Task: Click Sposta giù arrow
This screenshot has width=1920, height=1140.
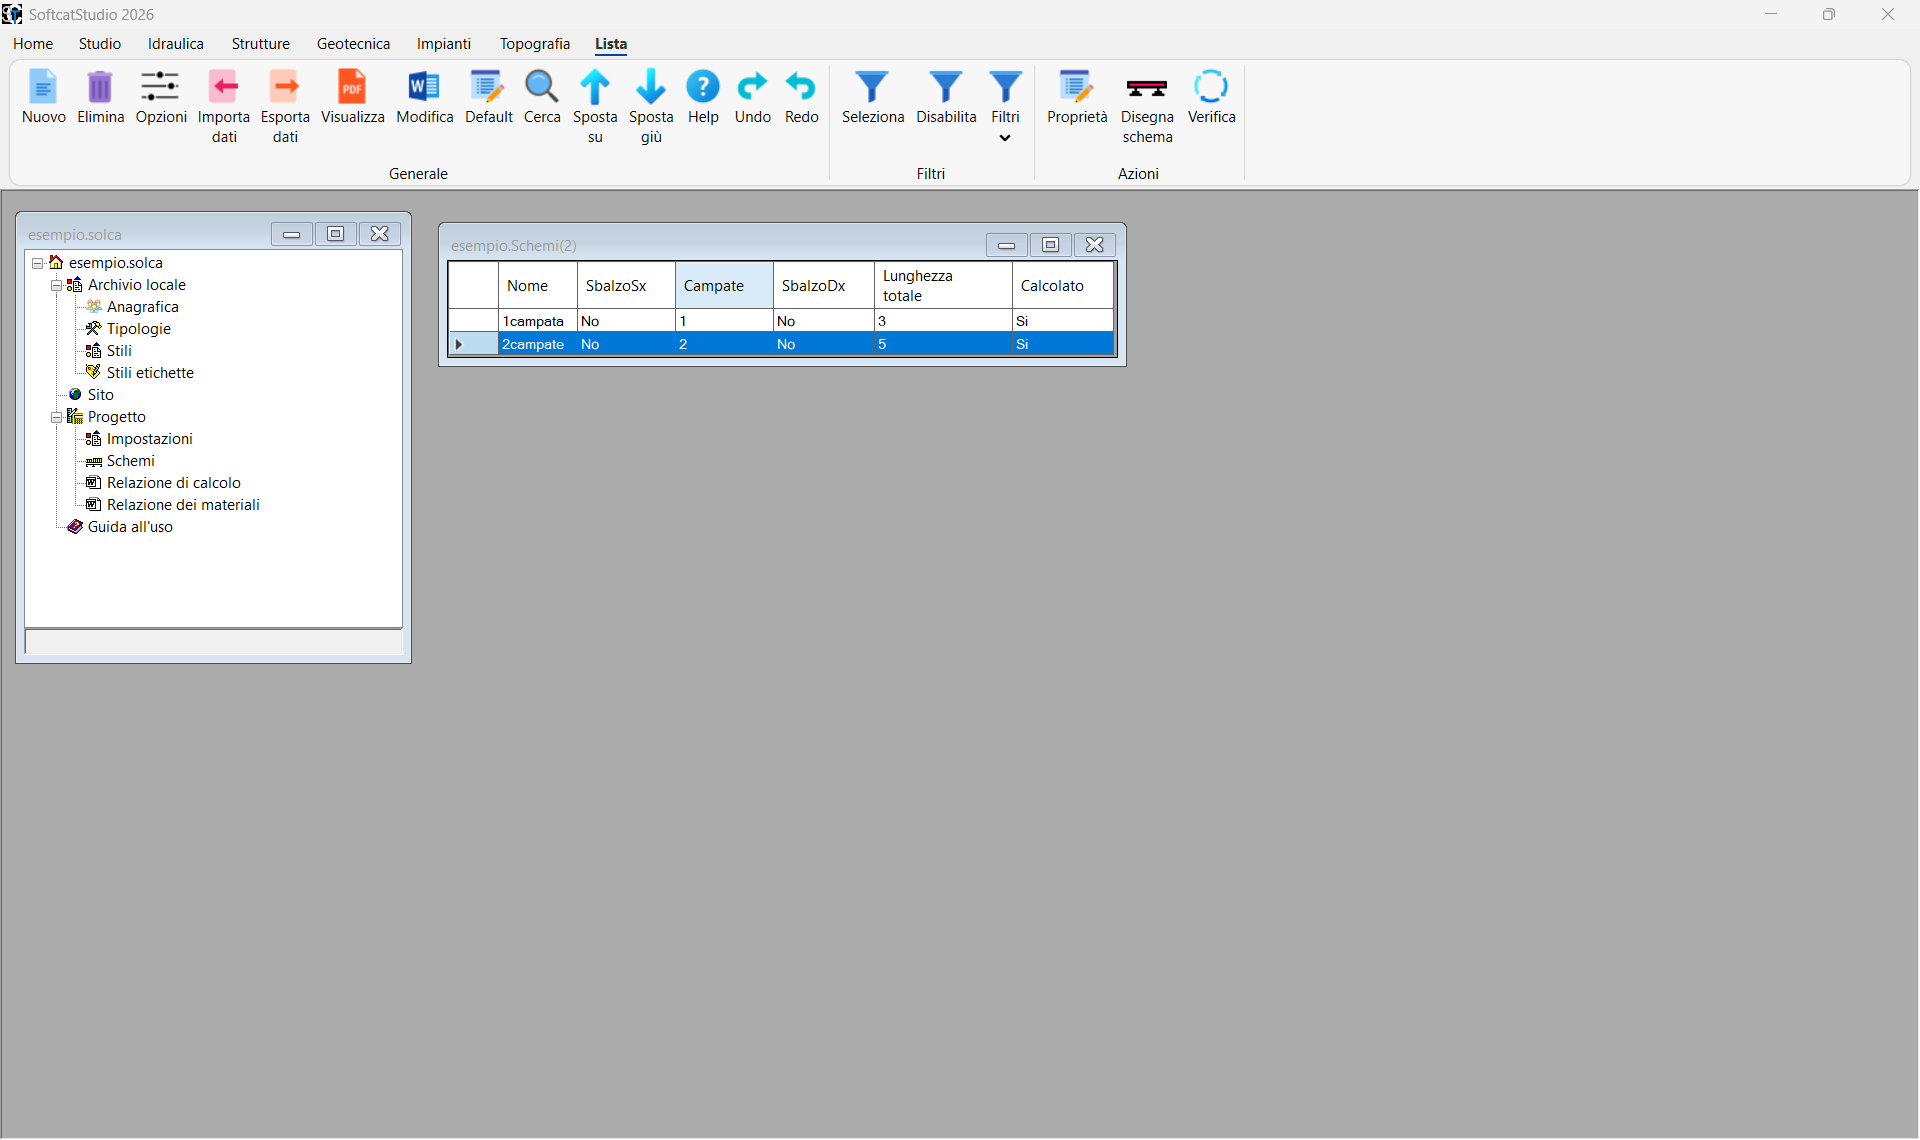Action: 651,87
